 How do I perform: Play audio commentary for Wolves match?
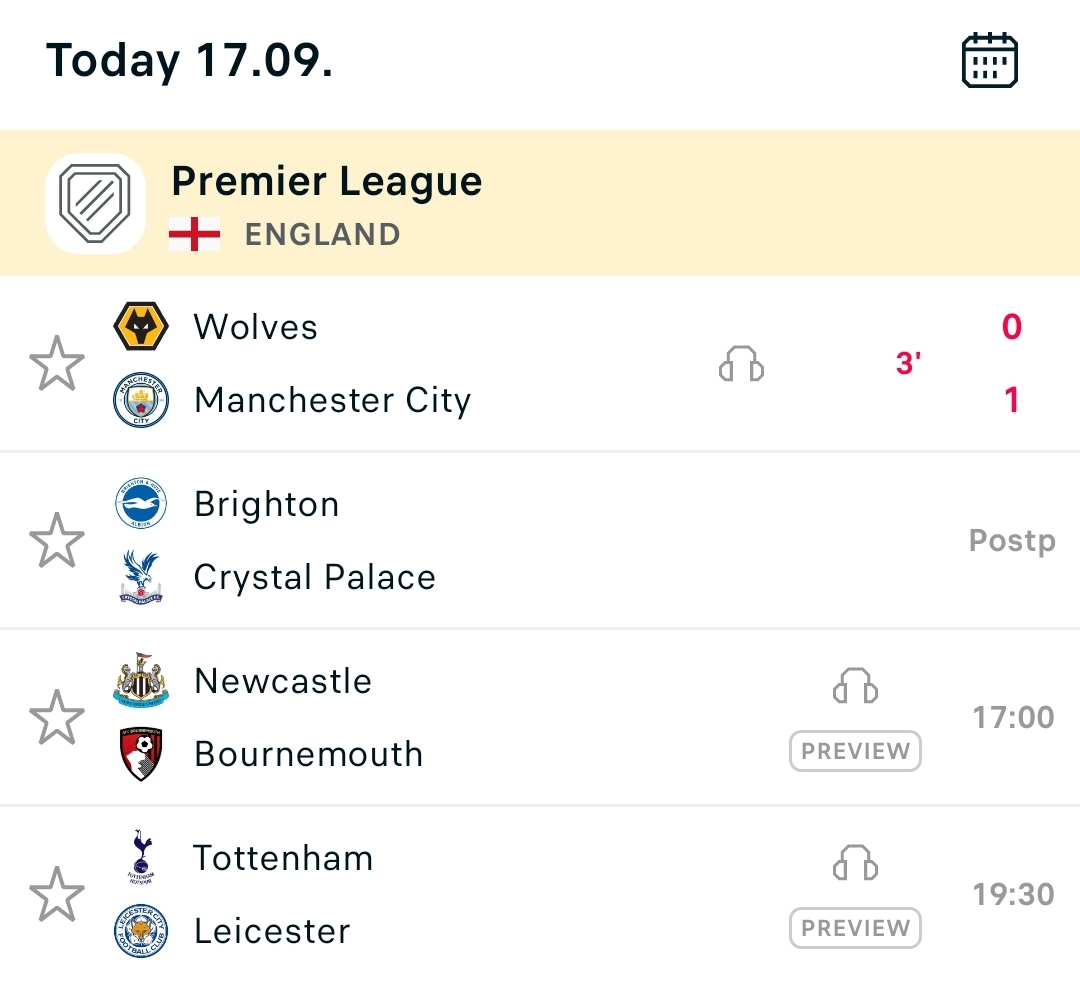741,364
